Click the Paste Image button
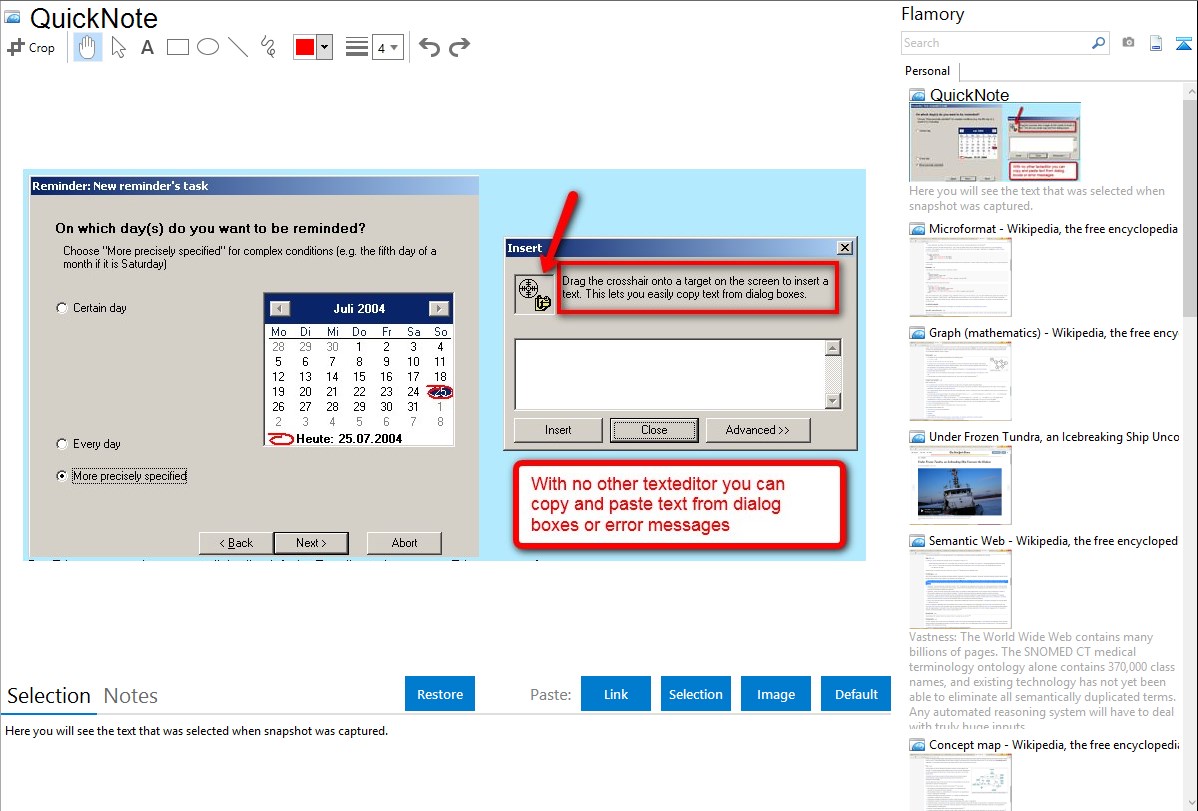Image resolution: width=1198 pixels, height=811 pixels. point(775,694)
